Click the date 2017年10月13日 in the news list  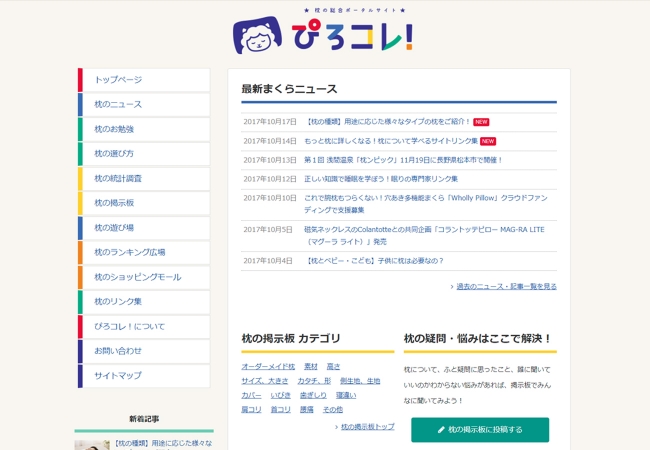(270, 160)
